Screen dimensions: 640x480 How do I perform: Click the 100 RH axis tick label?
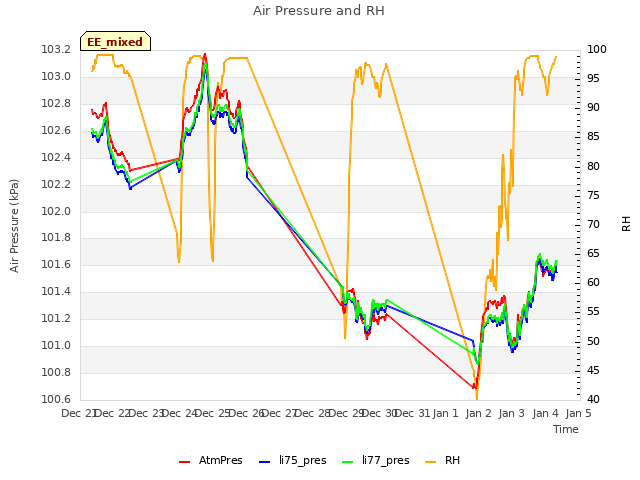click(x=596, y=50)
